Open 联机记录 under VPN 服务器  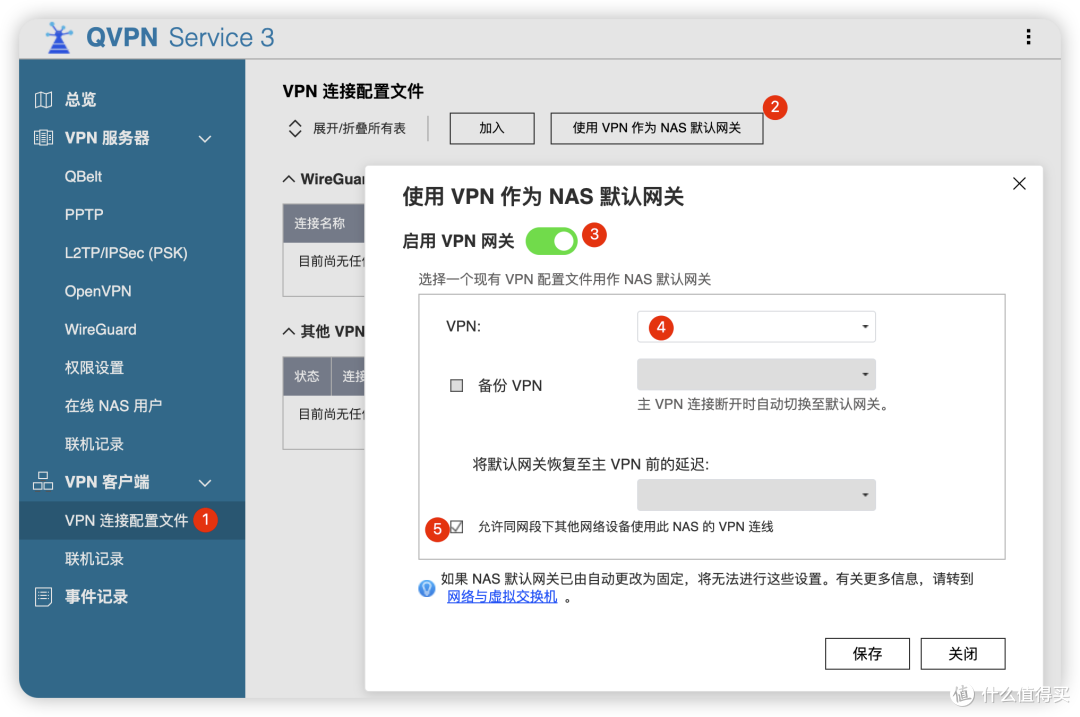(x=94, y=444)
